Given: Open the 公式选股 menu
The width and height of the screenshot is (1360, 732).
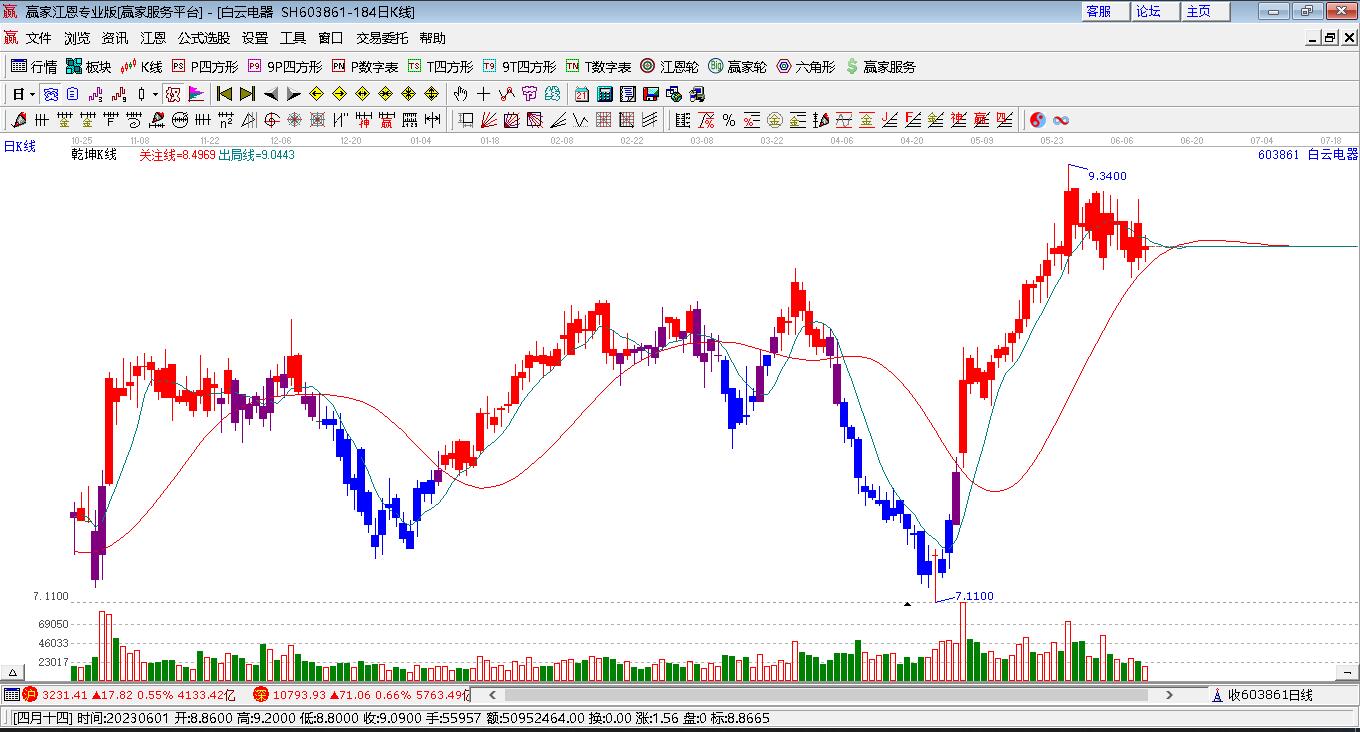Looking at the screenshot, I should (204, 38).
